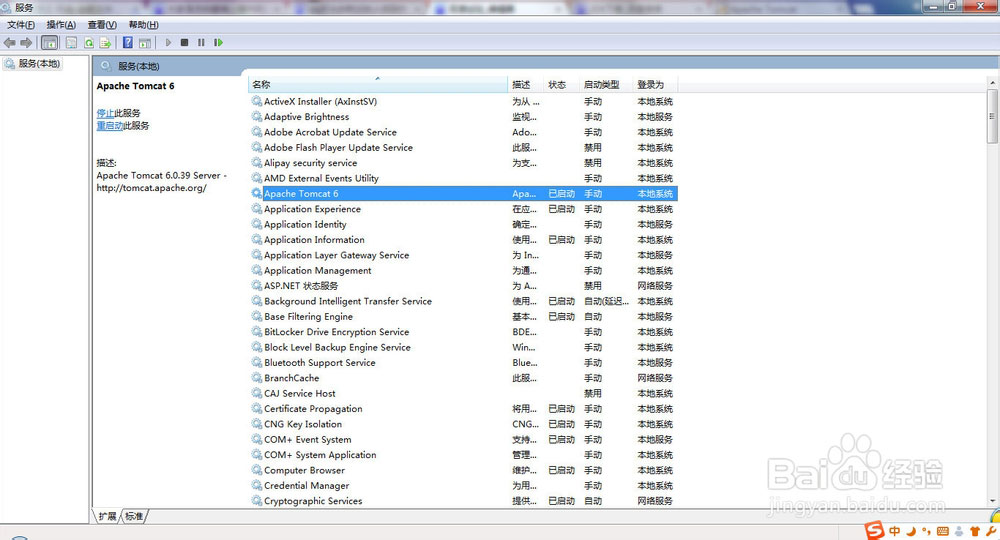Select Application Layer Gateway Service row

(x=463, y=255)
